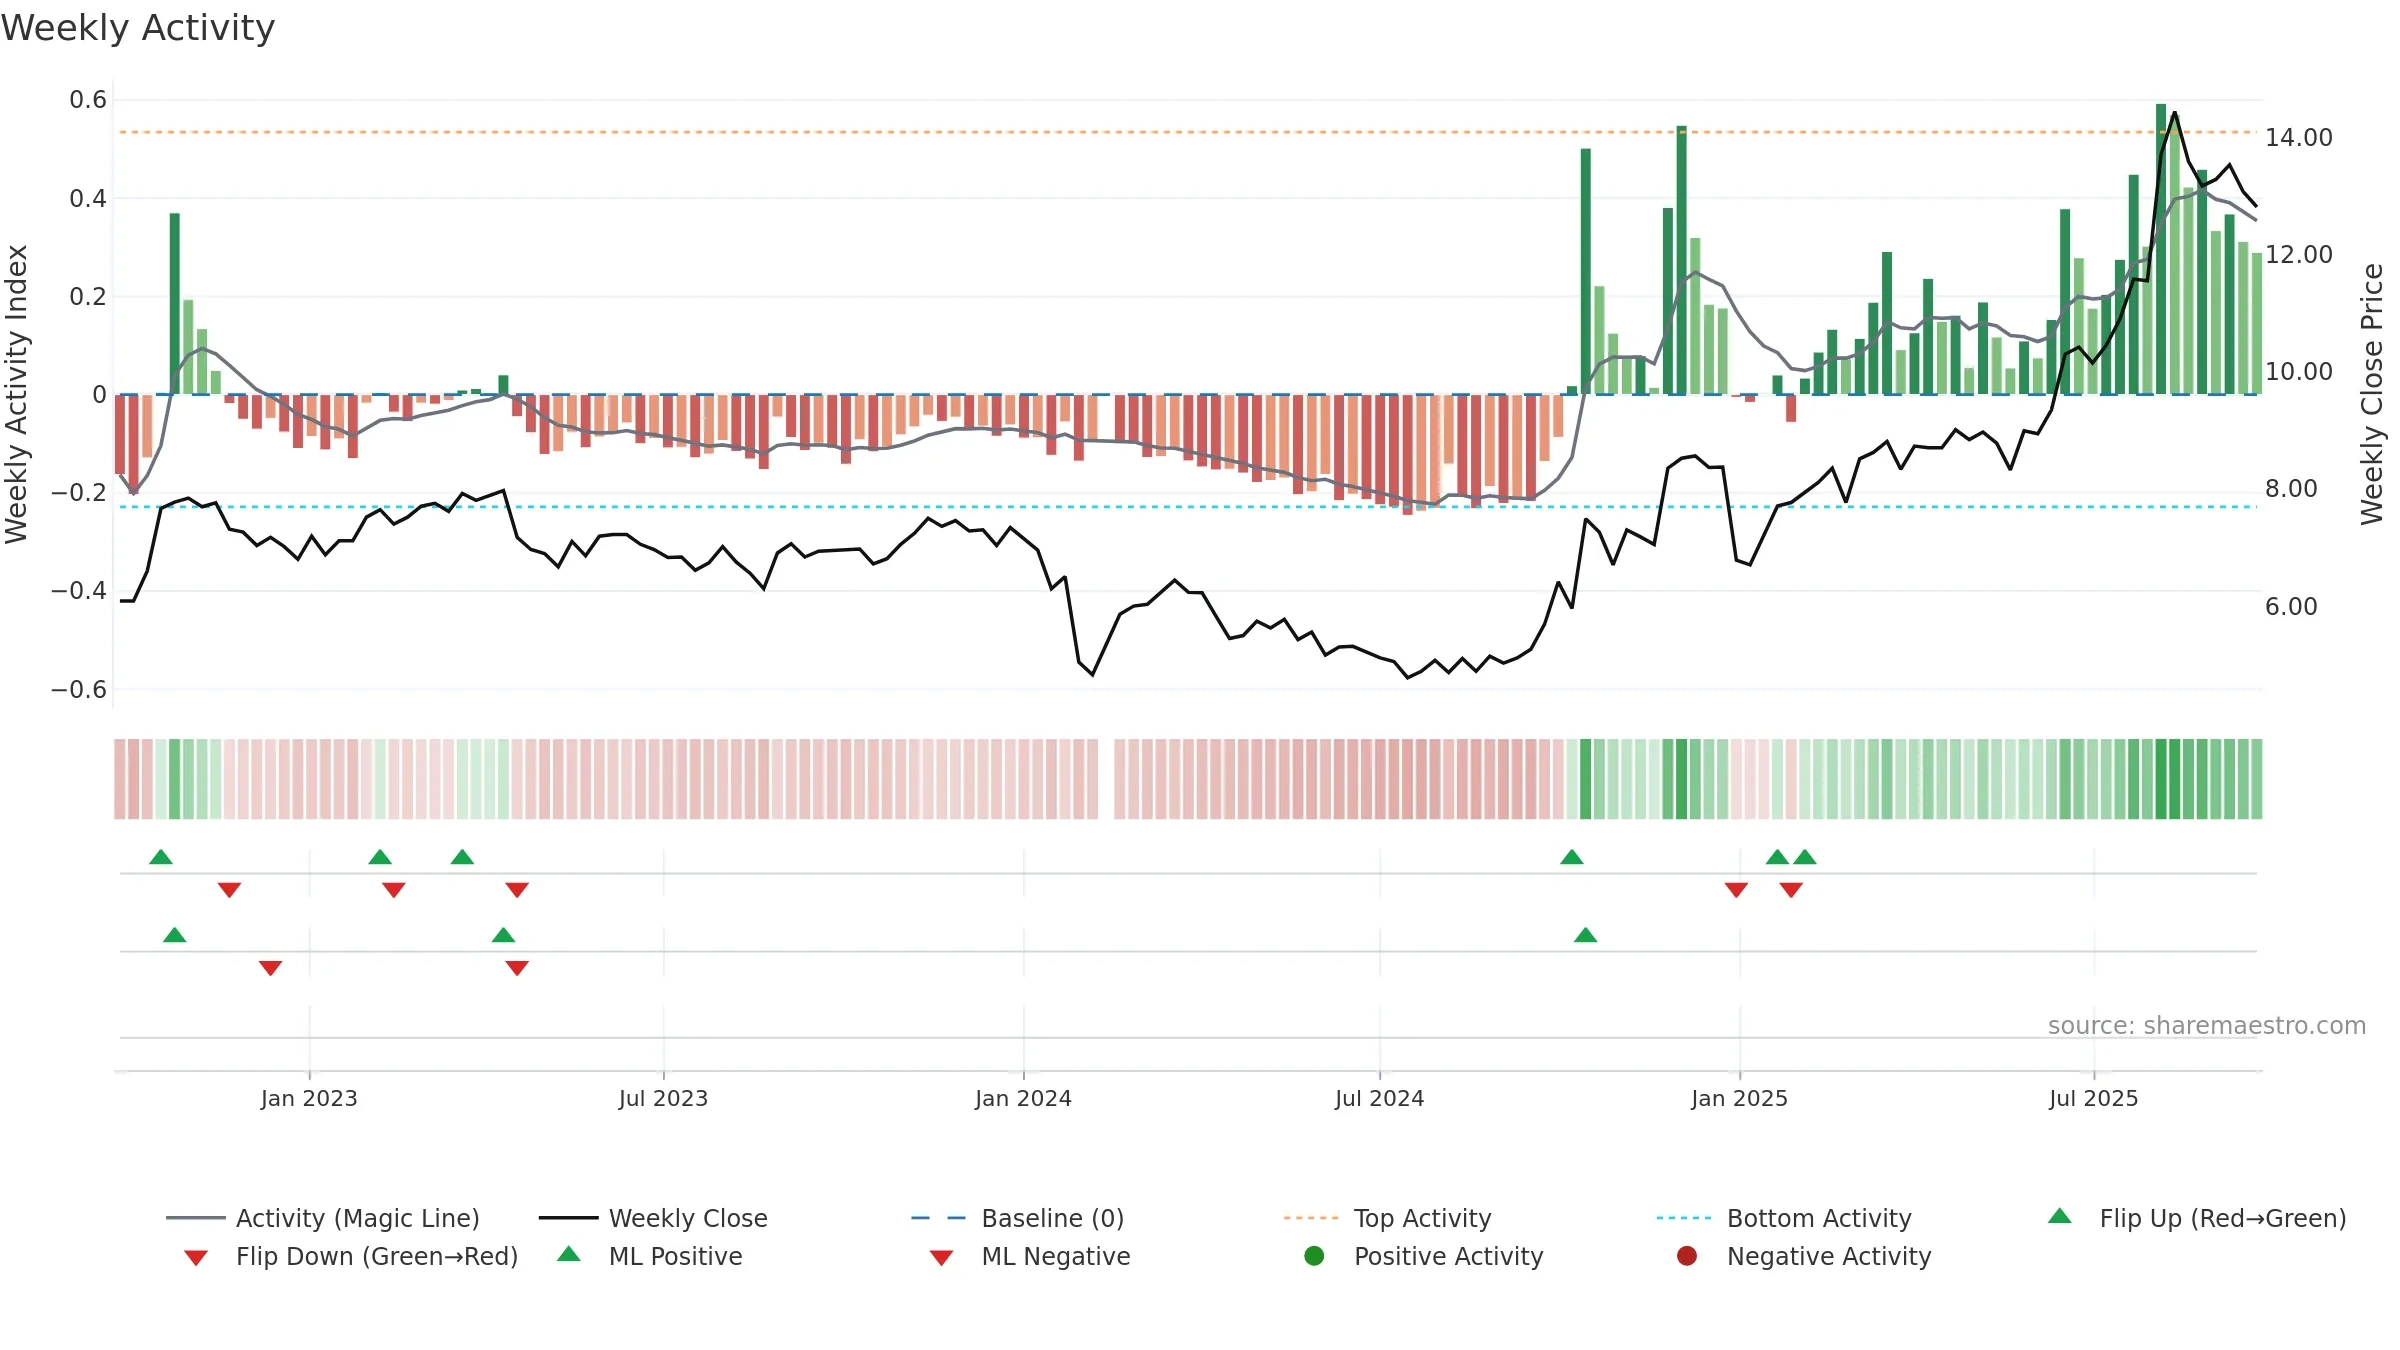Click the ML Positive green triangle legend icon
The width and height of the screenshot is (2400, 1350).
(569, 1254)
